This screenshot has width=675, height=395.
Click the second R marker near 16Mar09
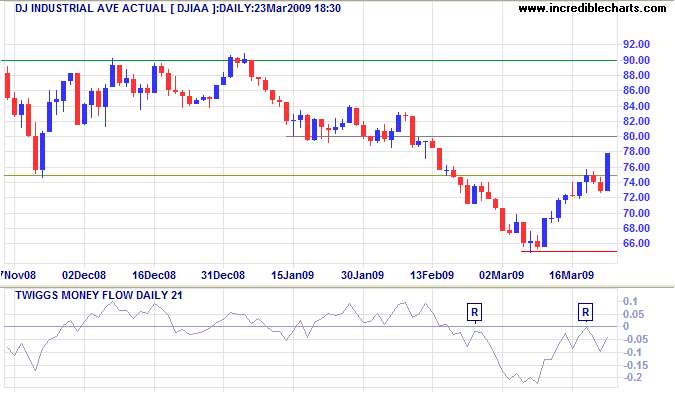click(x=585, y=312)
